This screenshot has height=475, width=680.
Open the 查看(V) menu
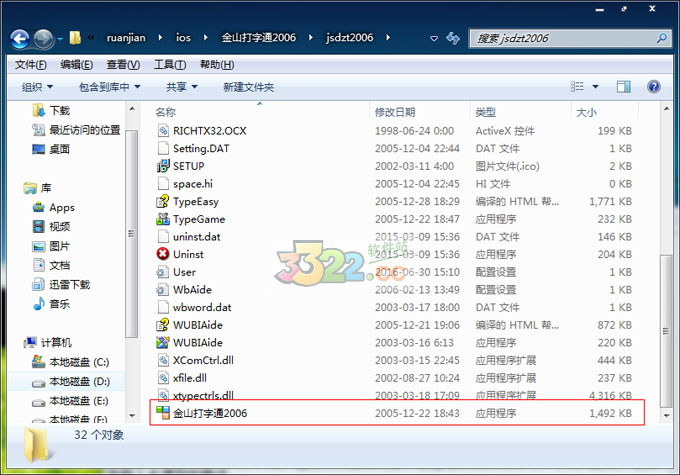tap(123, 65)
